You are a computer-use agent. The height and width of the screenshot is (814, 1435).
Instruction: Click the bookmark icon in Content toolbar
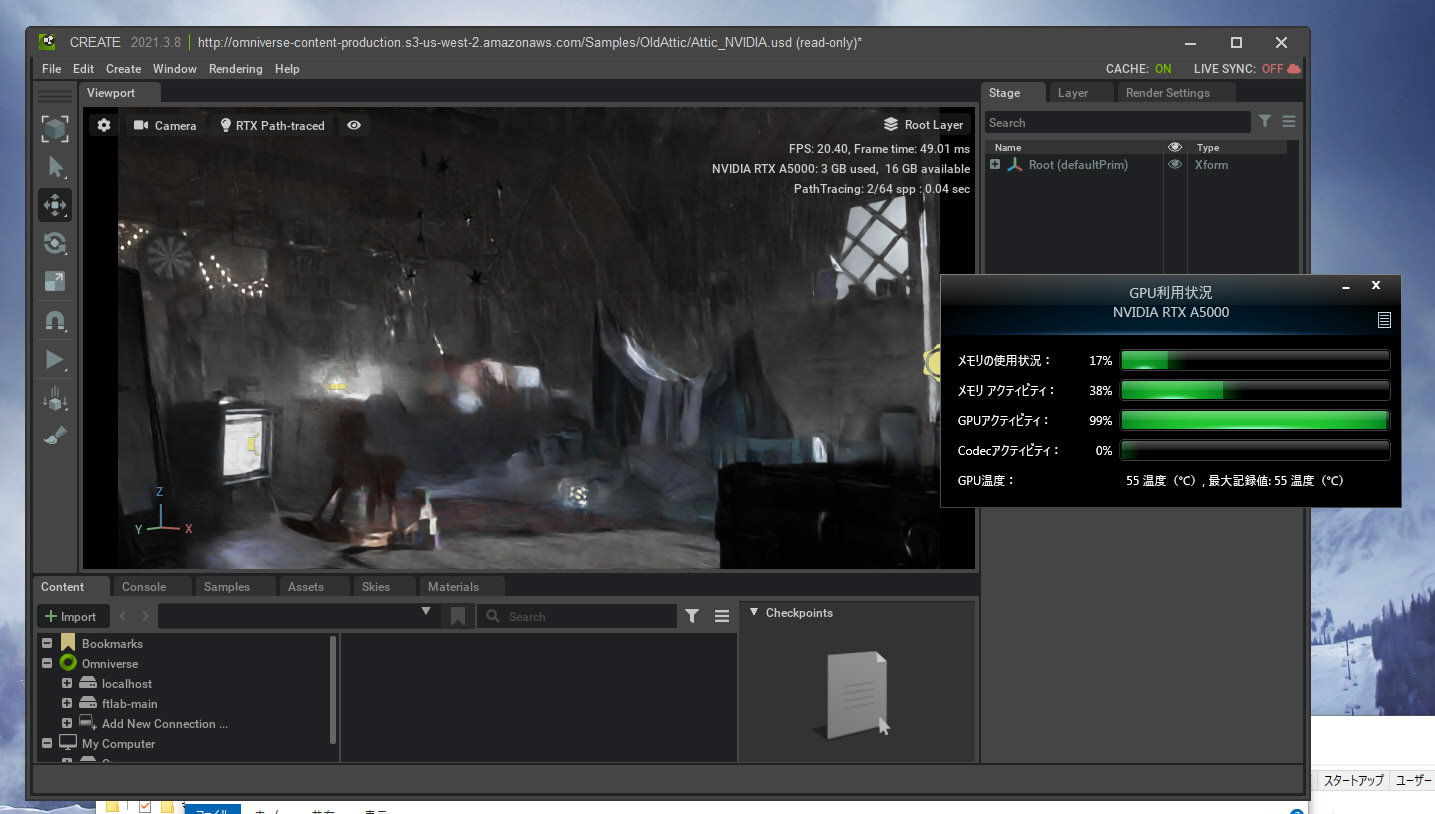(458, 616)
